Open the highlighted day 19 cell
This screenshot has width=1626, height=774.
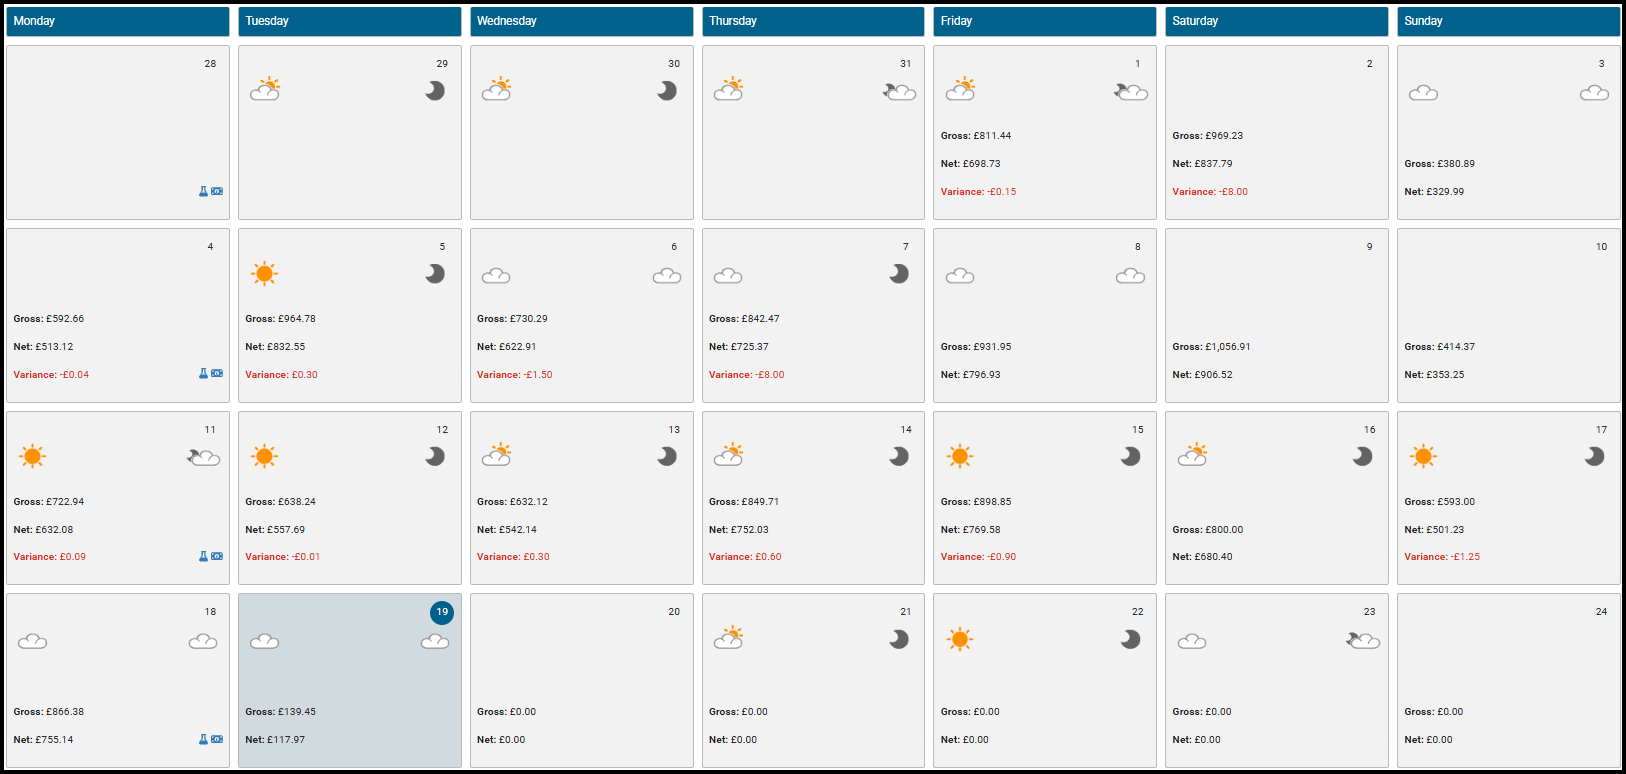[350, 680]
